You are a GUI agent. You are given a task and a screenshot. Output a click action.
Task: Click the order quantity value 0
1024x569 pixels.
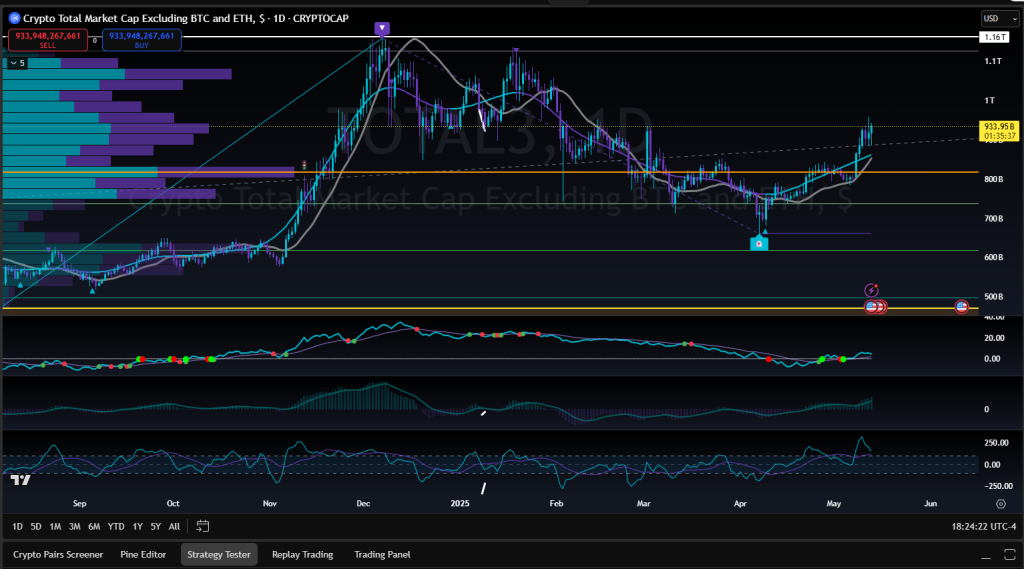point(95,41)
